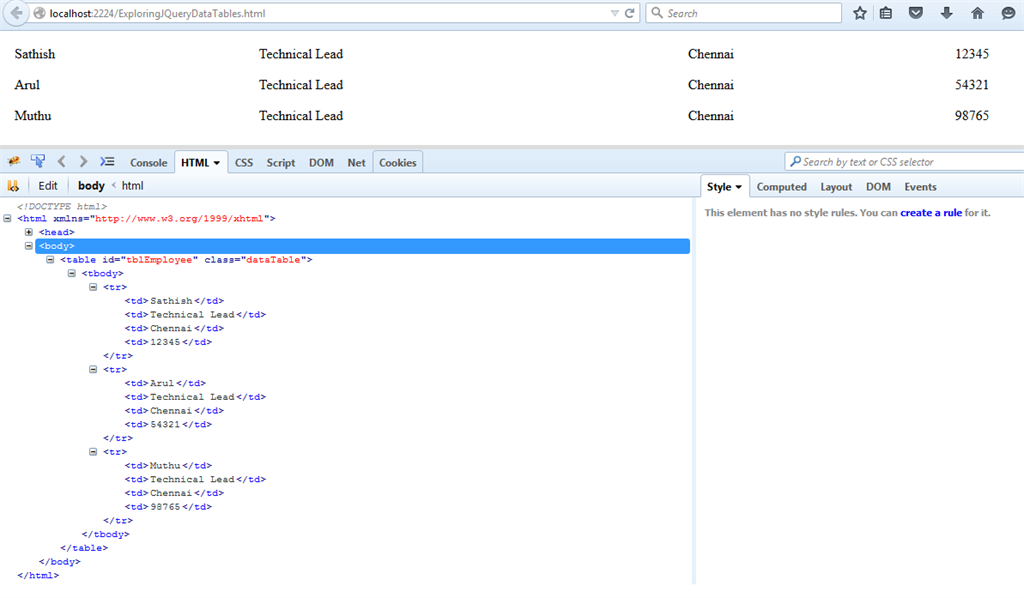Select body in the breadcrumb path

point(91,186)
